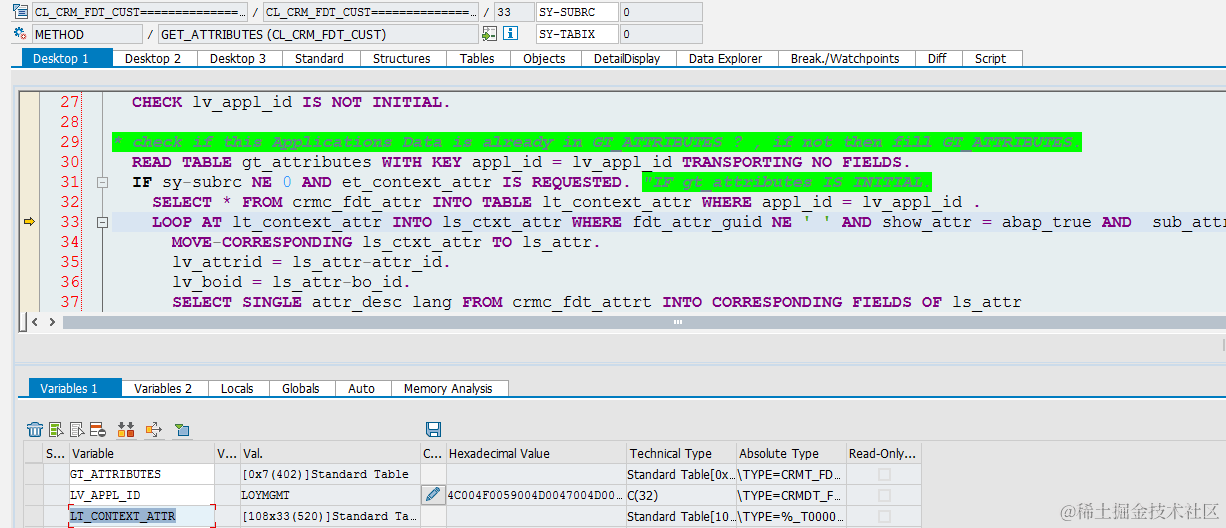
Task: Open the Data Explorer tab
Action: (726, 58)
